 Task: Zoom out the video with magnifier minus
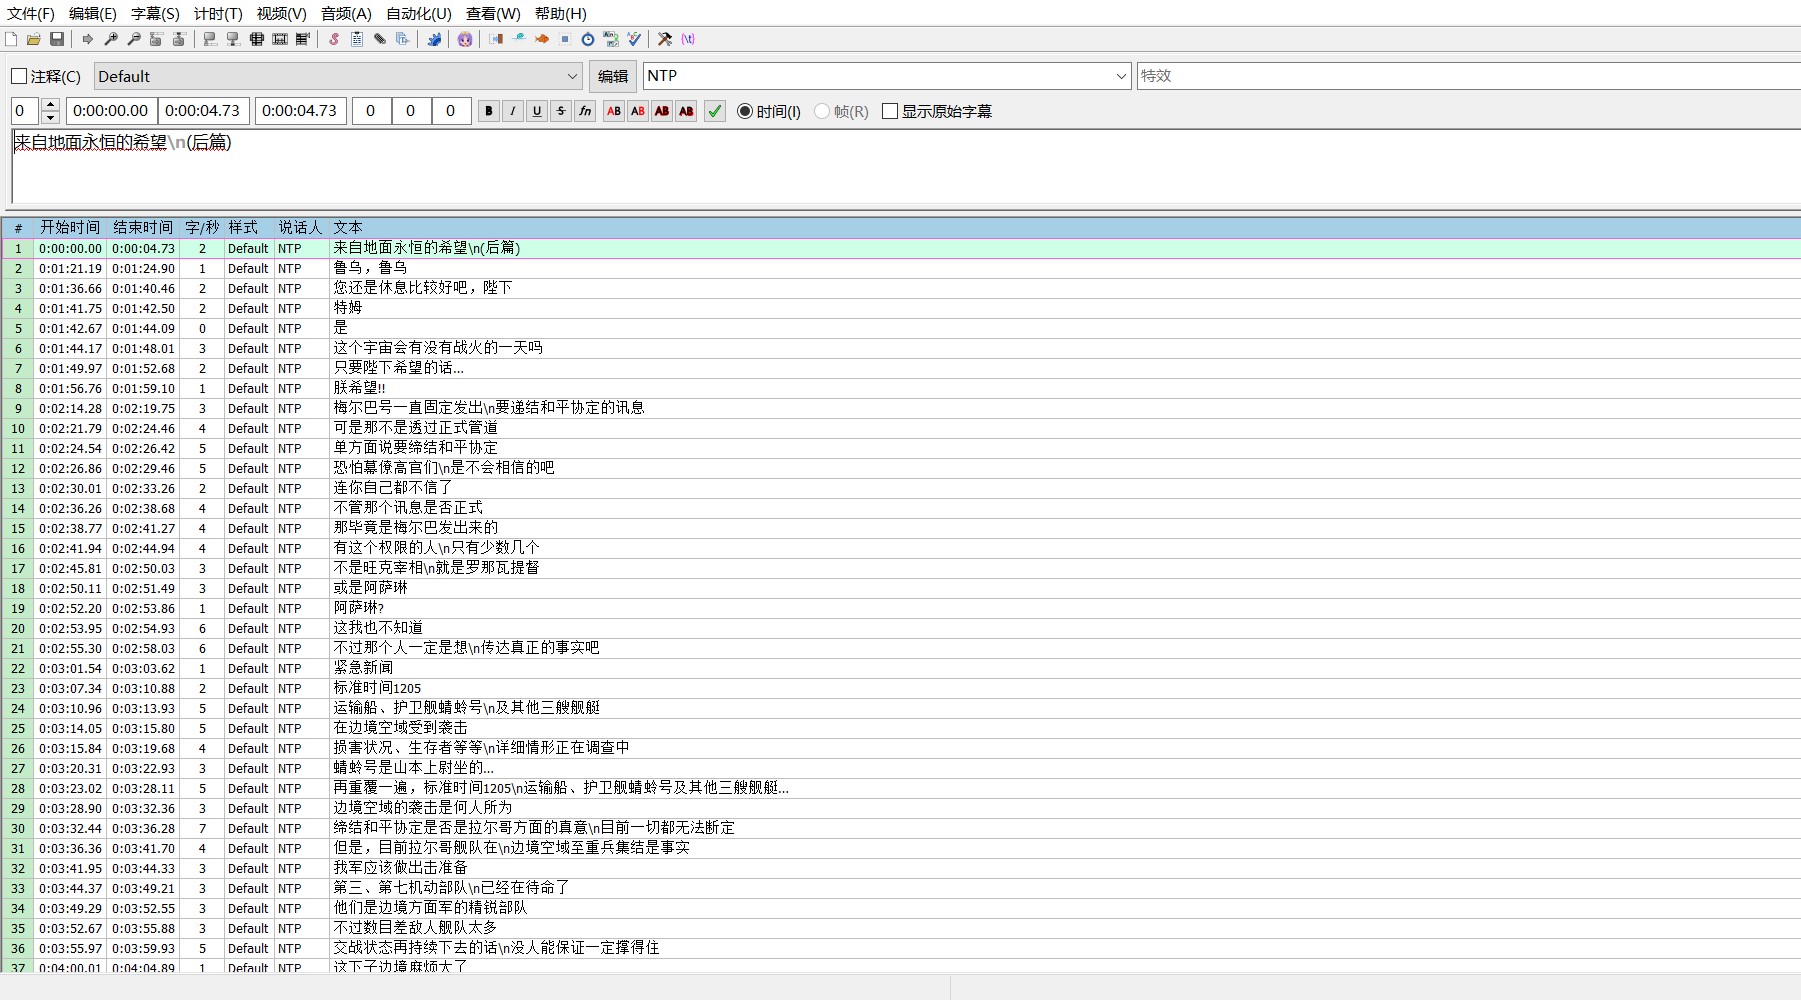[x=134, y=39]
